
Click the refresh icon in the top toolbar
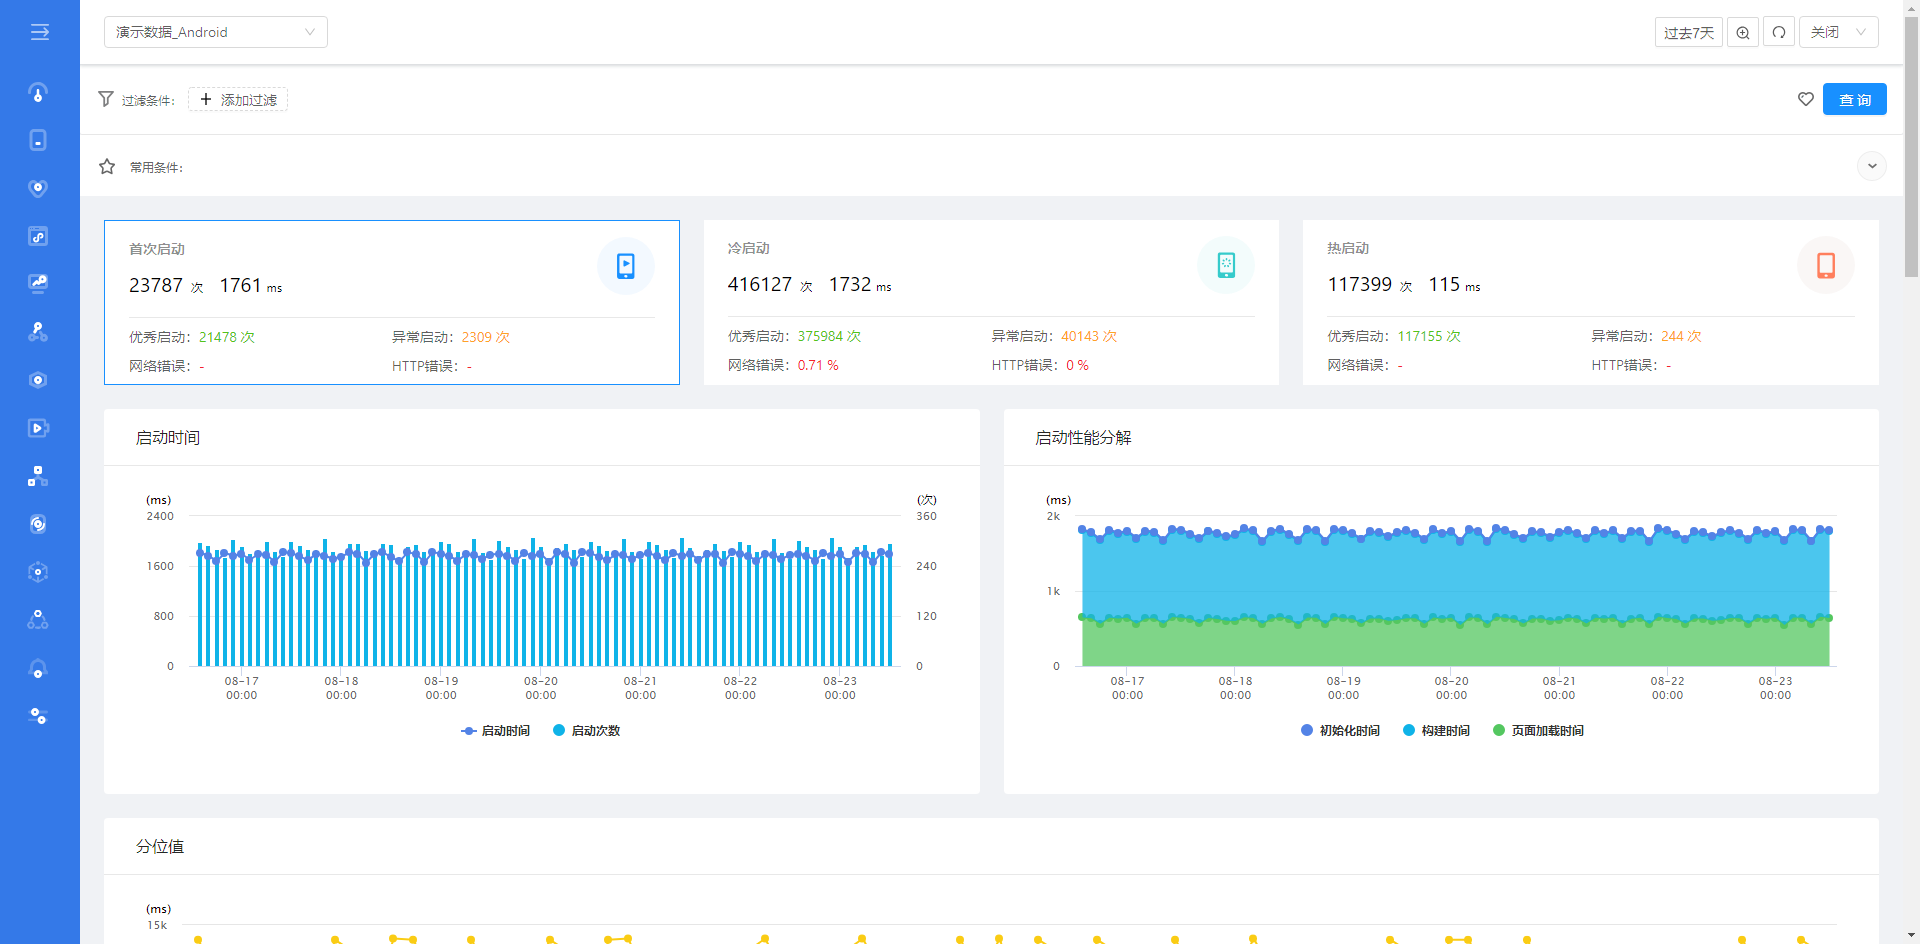(1779, 32)
